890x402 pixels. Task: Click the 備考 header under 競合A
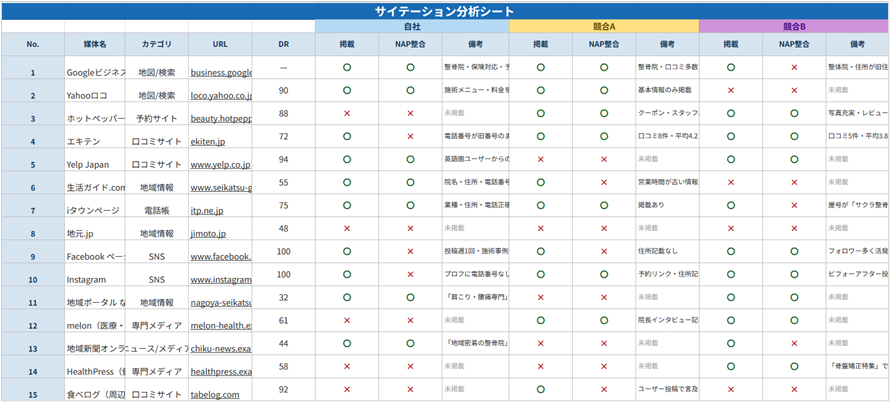point(668,44)
